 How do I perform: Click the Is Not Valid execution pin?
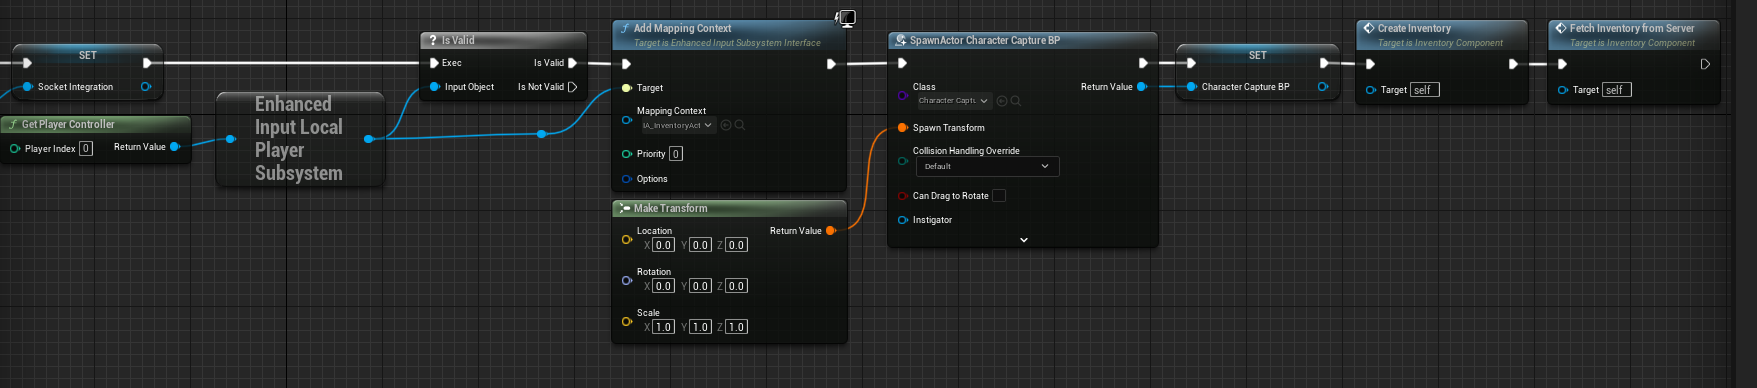coord(572,87)
